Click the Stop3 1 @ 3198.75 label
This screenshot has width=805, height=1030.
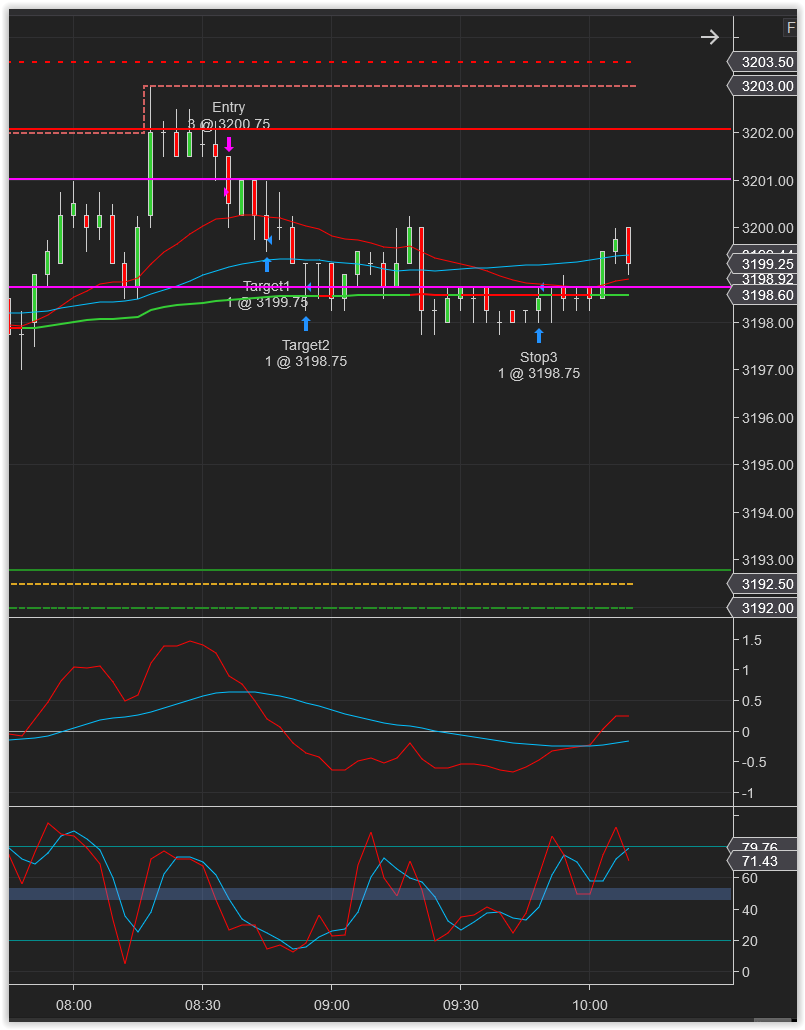click(x=539, y=365)
